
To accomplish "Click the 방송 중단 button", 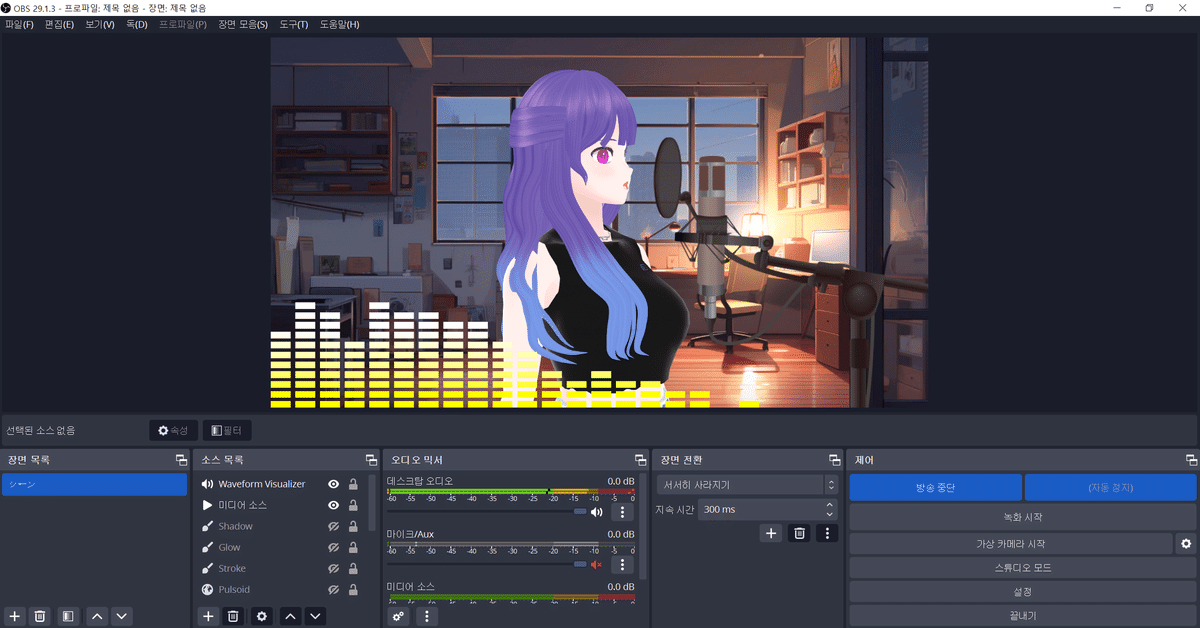I will 936,488.
